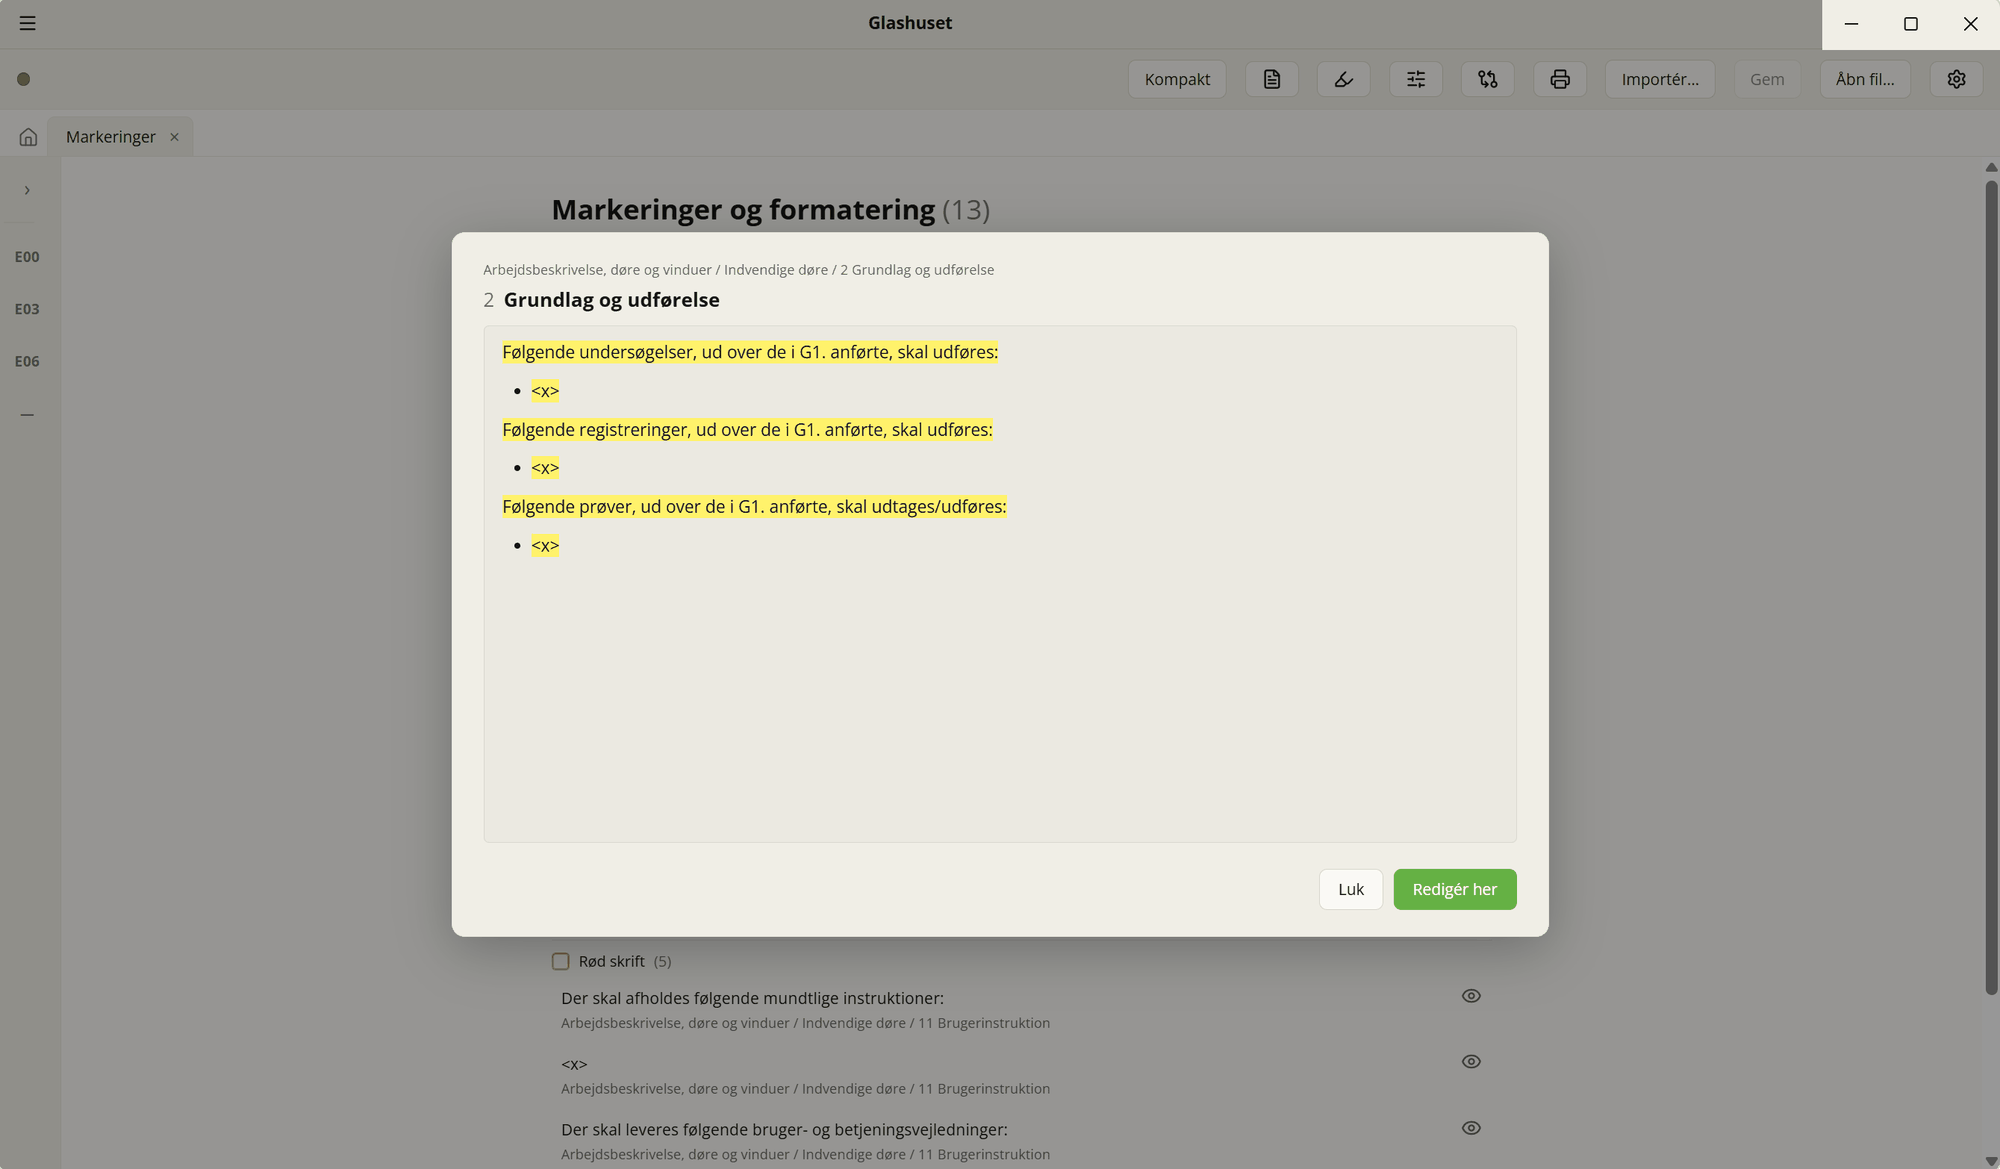Click the vertical scrollbar thumb
This screenshot has height=1169, width=2000.
1991,588
